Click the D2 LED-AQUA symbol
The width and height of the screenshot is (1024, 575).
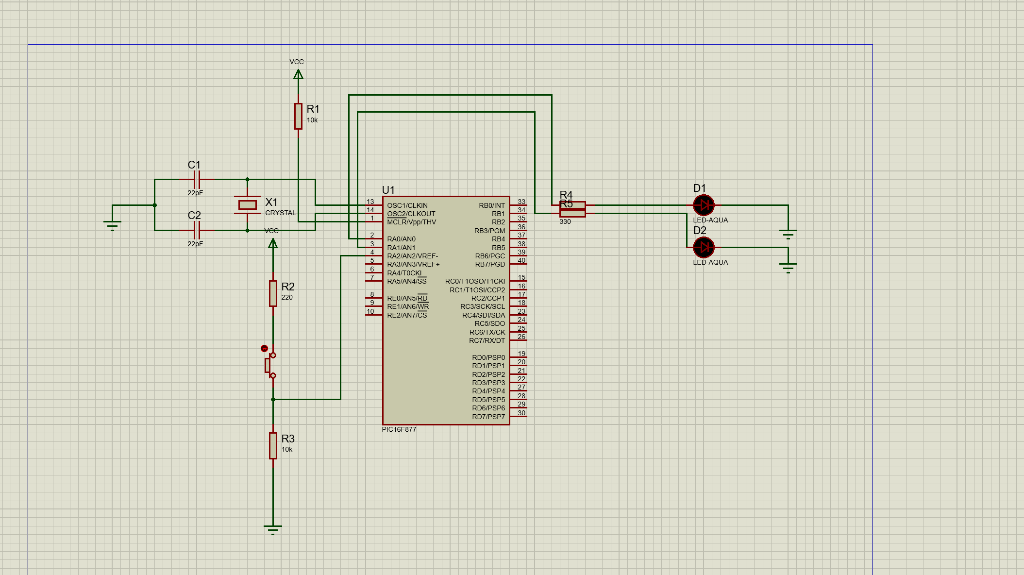[x=704, y=246]
